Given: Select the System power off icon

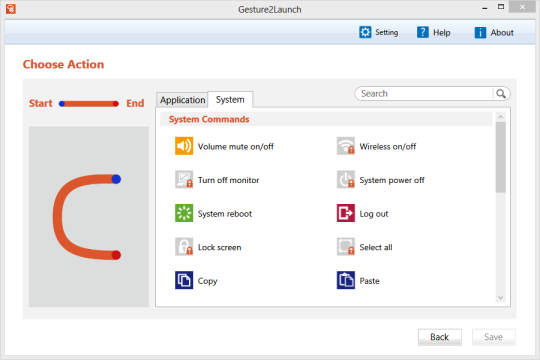Looking at the screenshot, I should pyautogui.click(x=346, y=179).
